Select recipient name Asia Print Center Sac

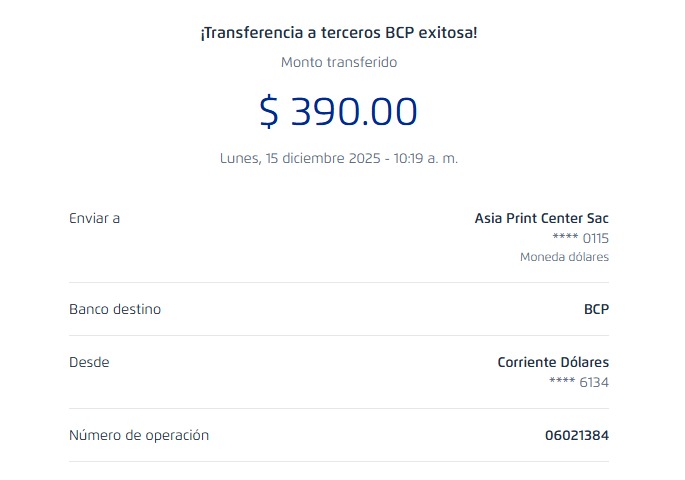[x=541, y=218]
